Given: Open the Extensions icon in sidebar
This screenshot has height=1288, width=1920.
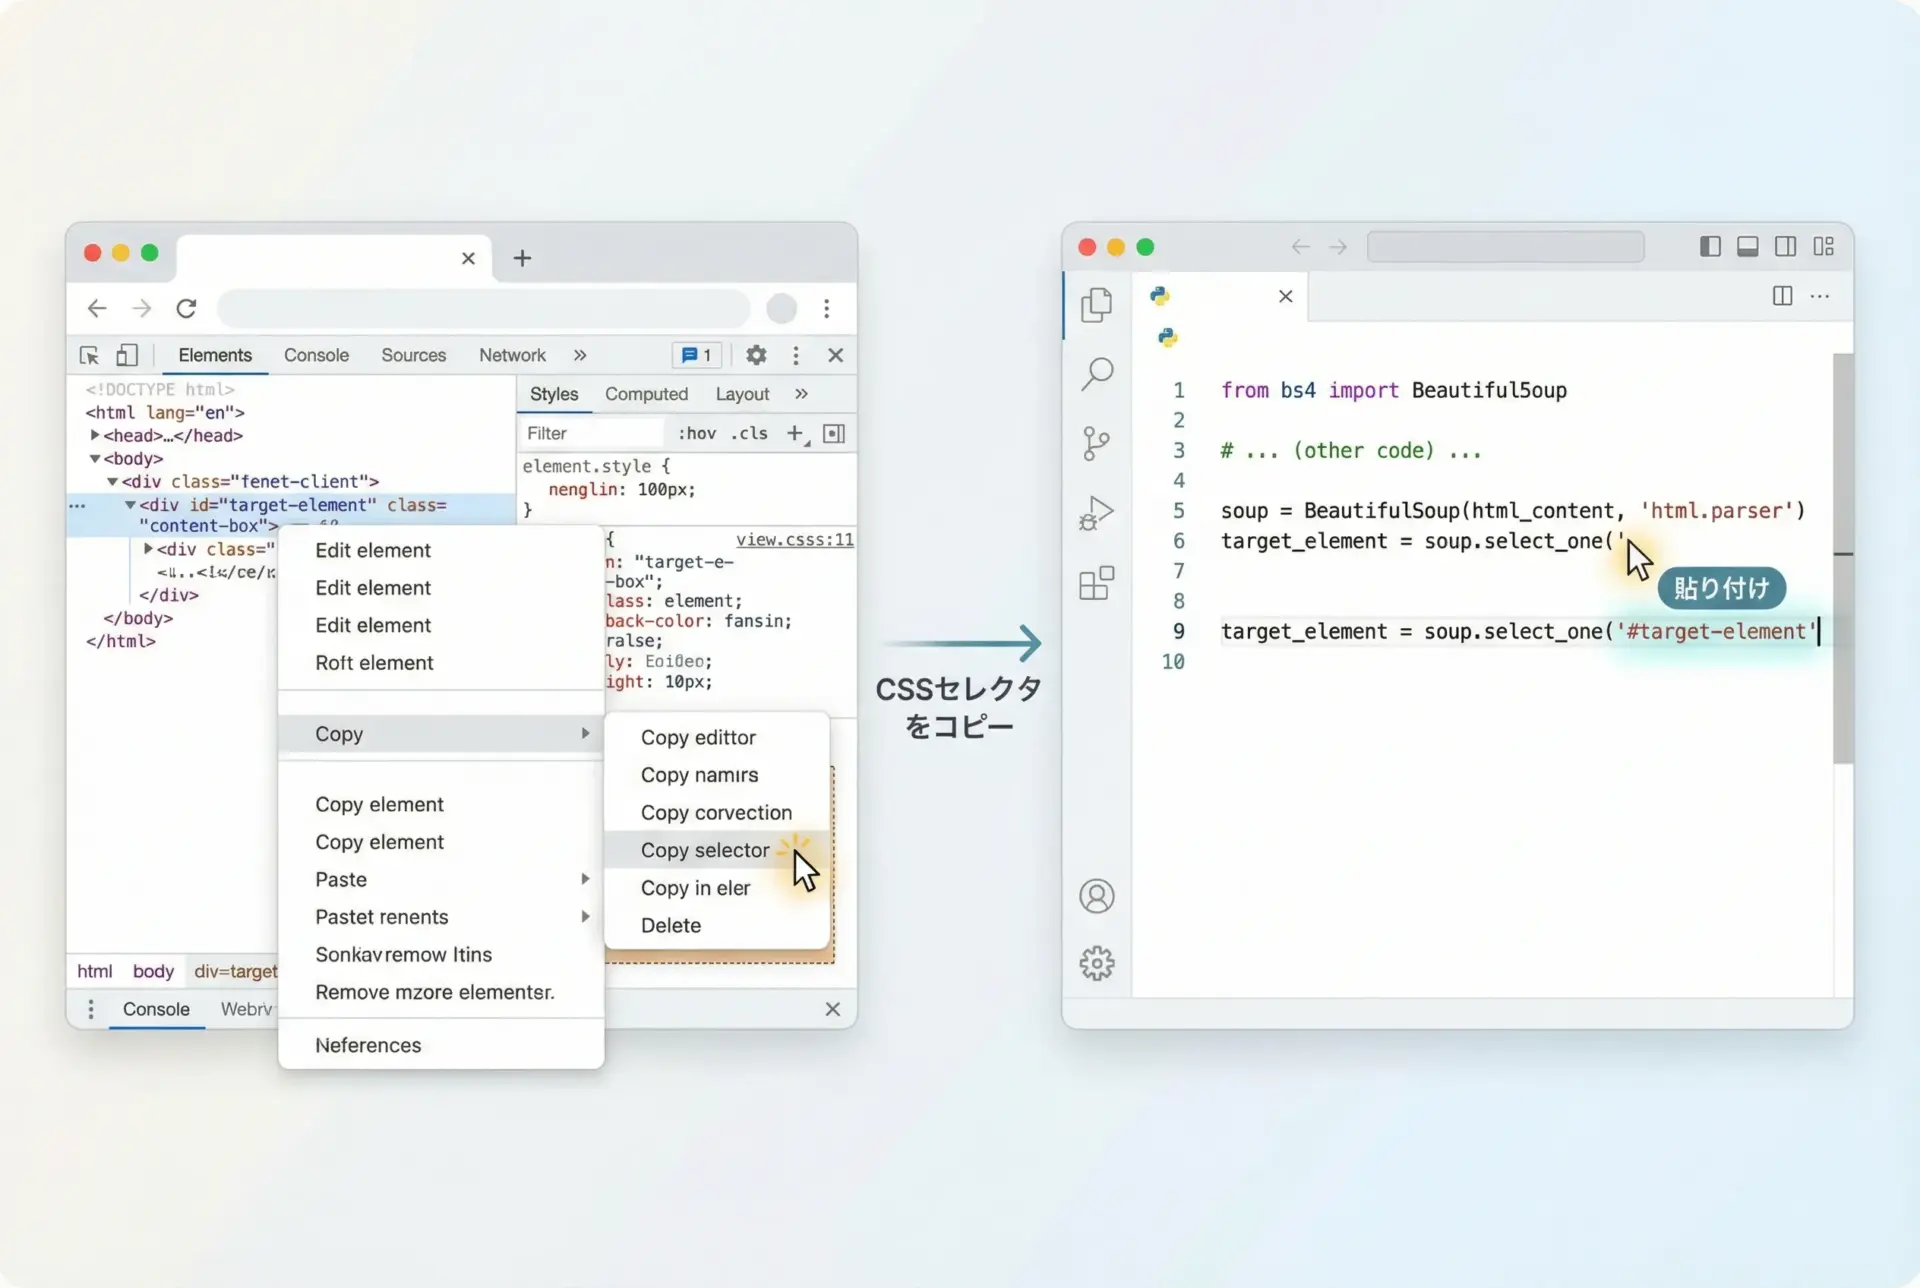Looking at the screenshot, I should click(x=1096, y=583).
